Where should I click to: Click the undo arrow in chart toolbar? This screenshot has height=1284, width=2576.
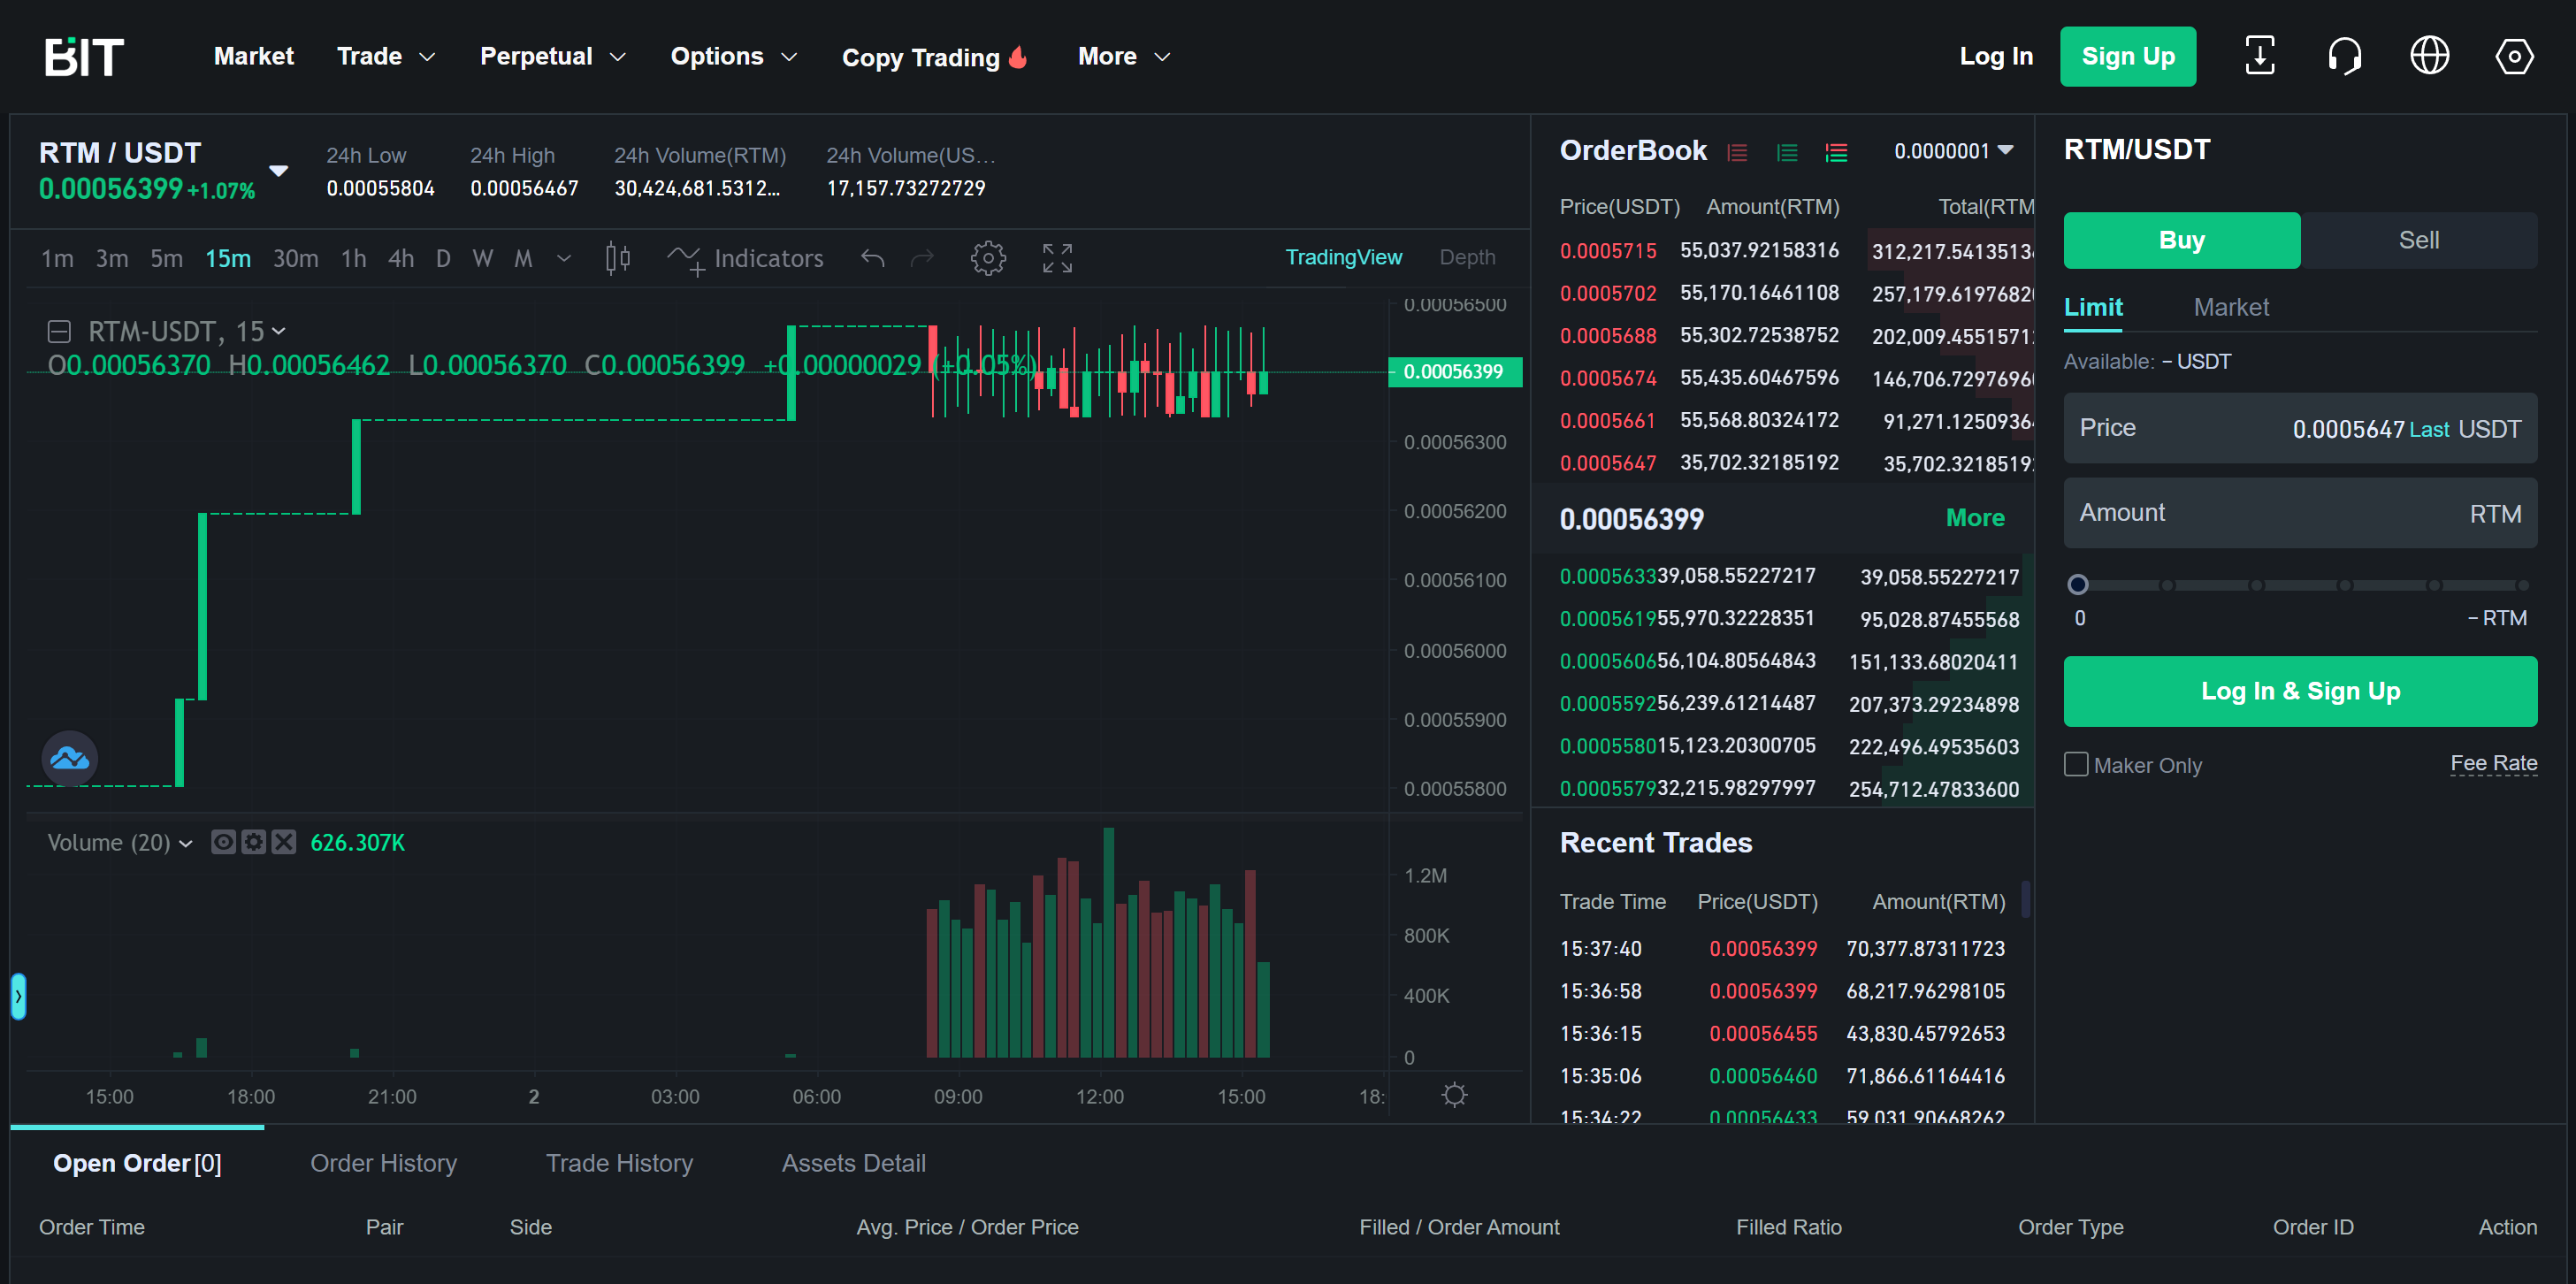(x=872, y=258)
